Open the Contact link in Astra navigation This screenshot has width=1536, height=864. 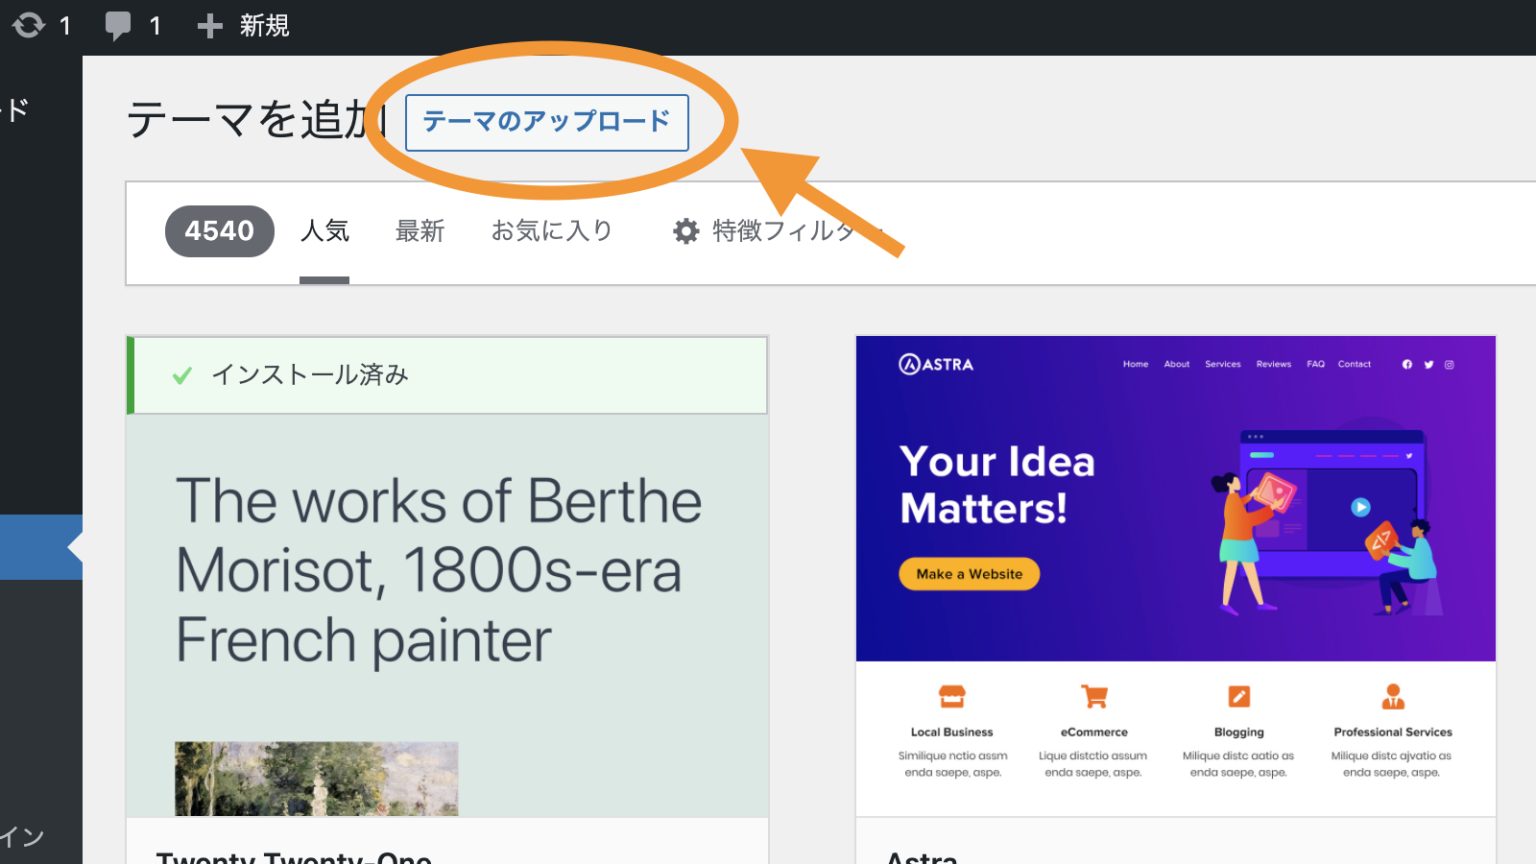click(x=1354, y=364)
